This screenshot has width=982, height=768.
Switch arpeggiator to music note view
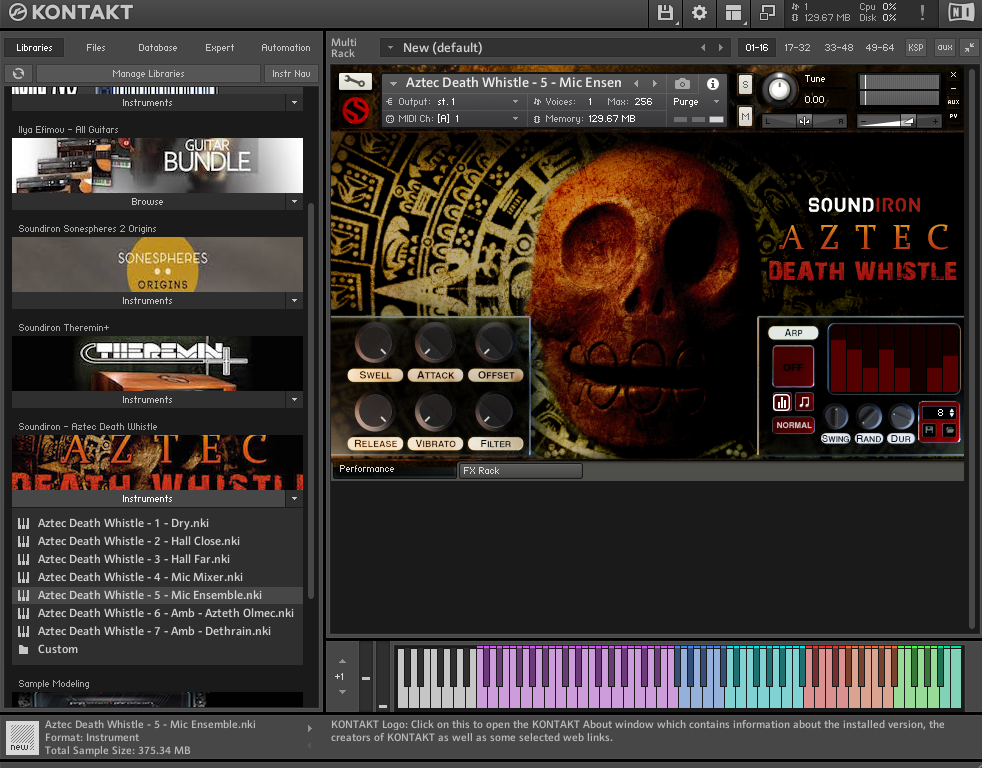coord(804,402)
